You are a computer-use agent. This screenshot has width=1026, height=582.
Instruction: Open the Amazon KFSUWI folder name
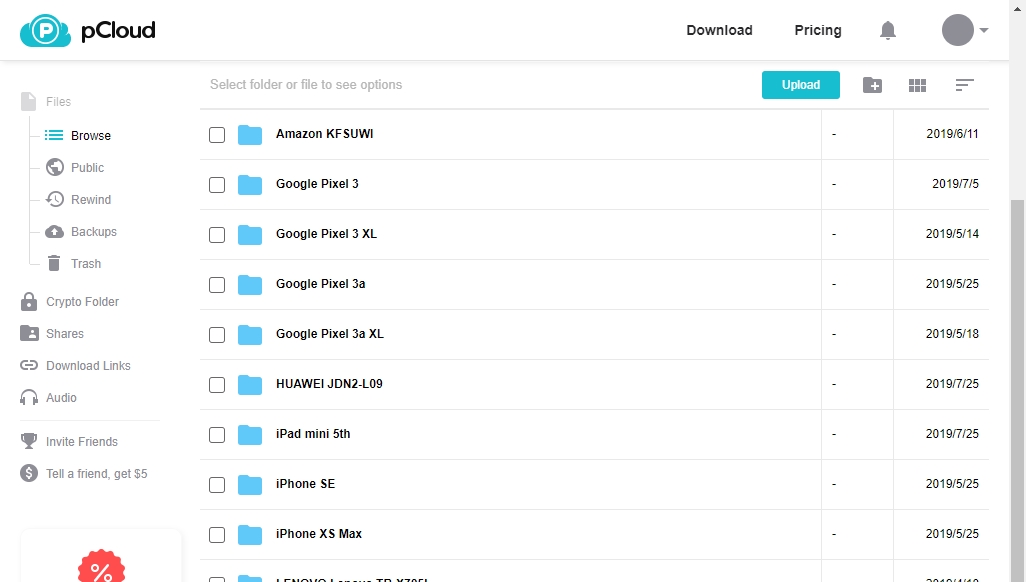(x=325, y=134)
